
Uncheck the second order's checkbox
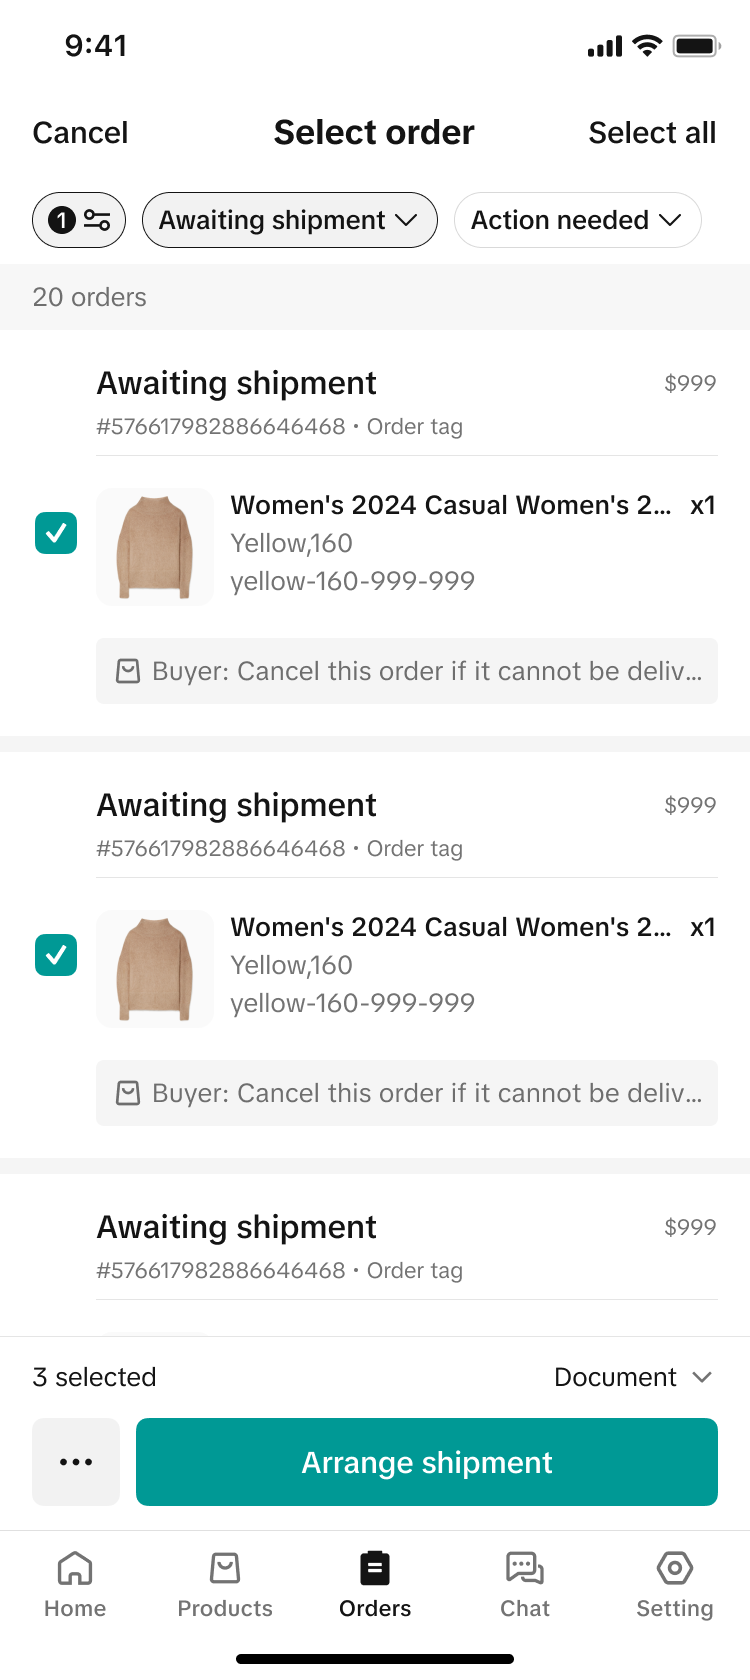click(56, 955)
